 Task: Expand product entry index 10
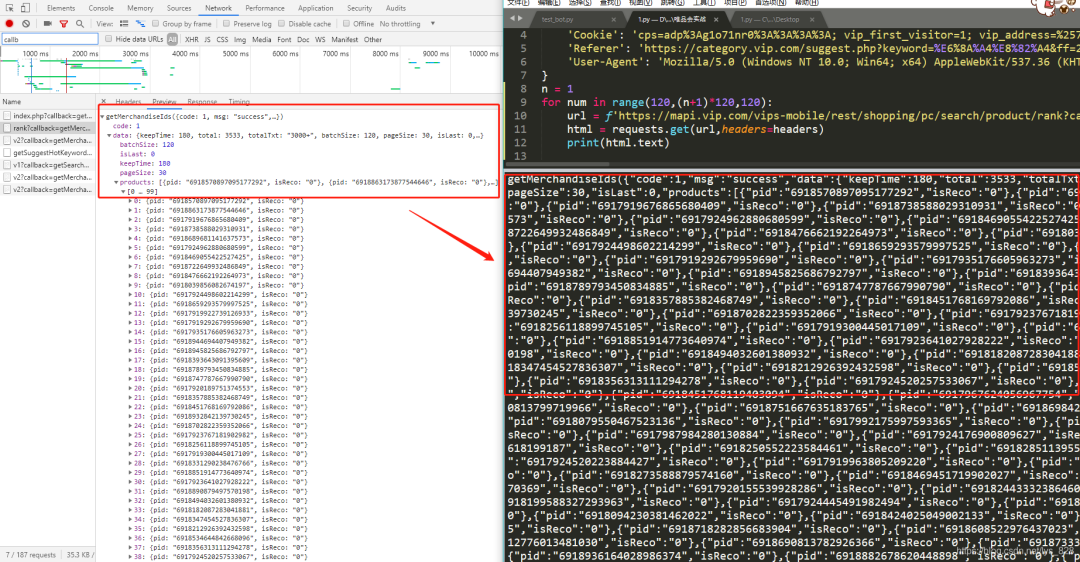(x=130, y=295)
